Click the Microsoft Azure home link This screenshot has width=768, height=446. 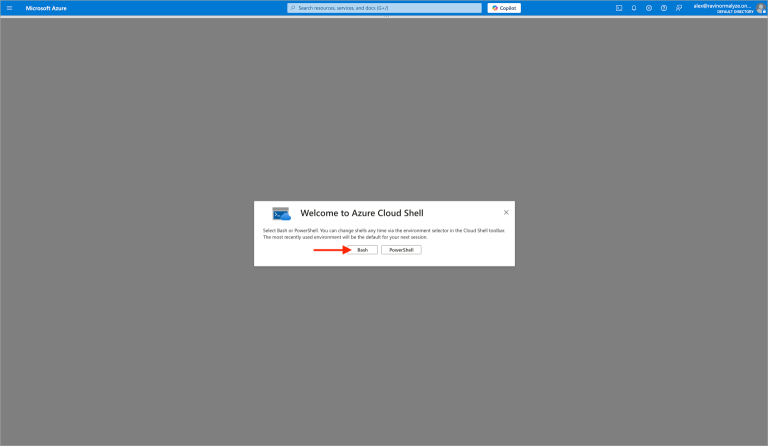(x=46, y=8)
